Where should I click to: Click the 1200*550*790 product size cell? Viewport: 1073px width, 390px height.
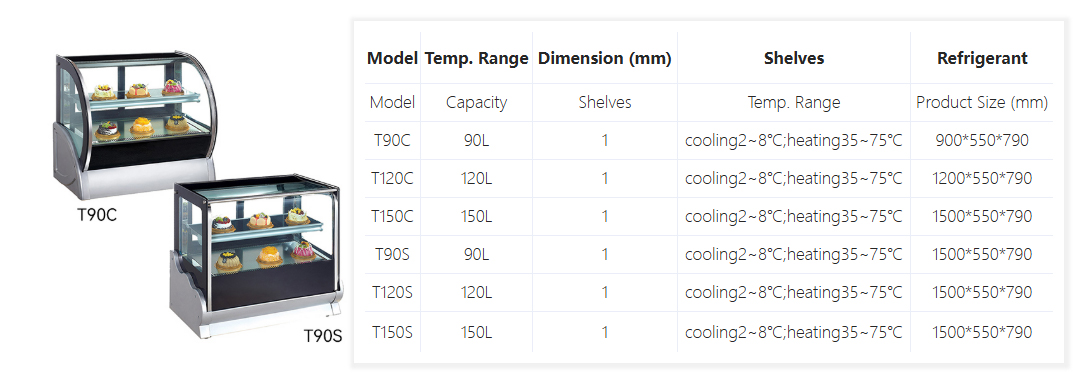(982, 179)
